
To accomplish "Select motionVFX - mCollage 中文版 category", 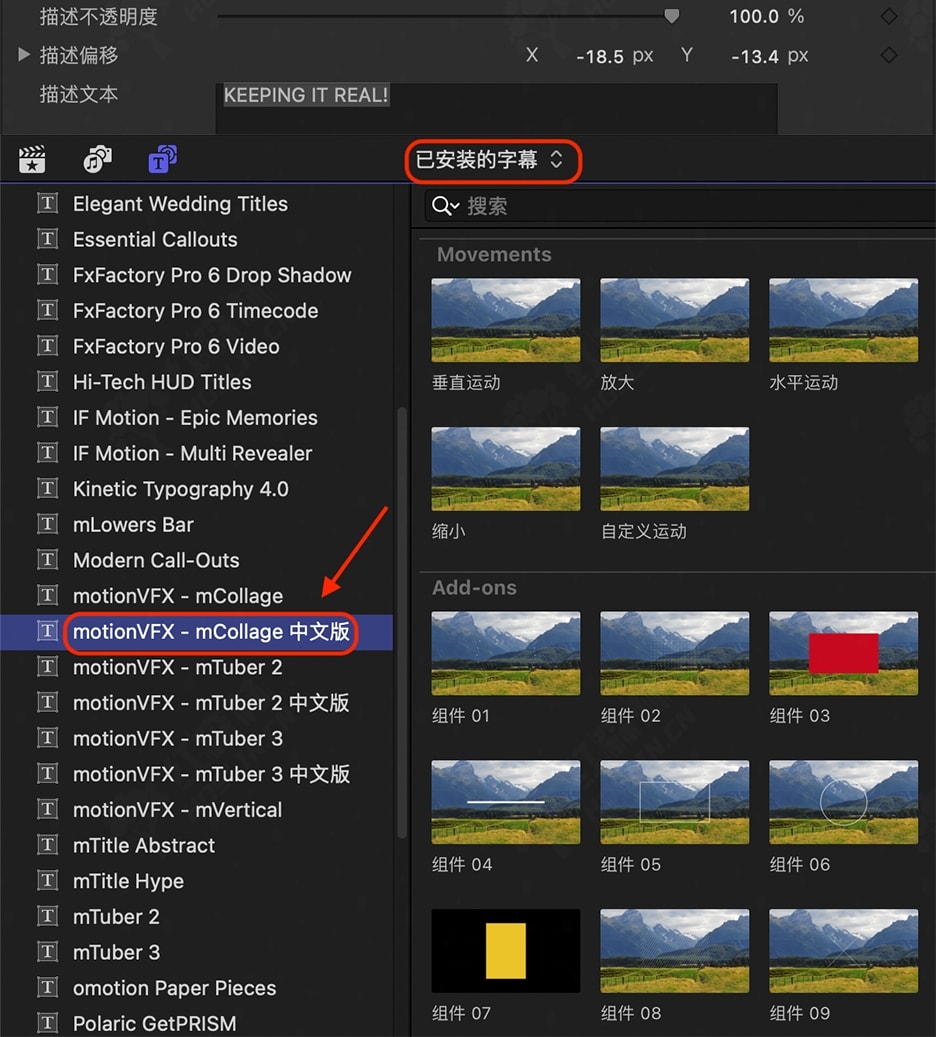I will (211, 632).
